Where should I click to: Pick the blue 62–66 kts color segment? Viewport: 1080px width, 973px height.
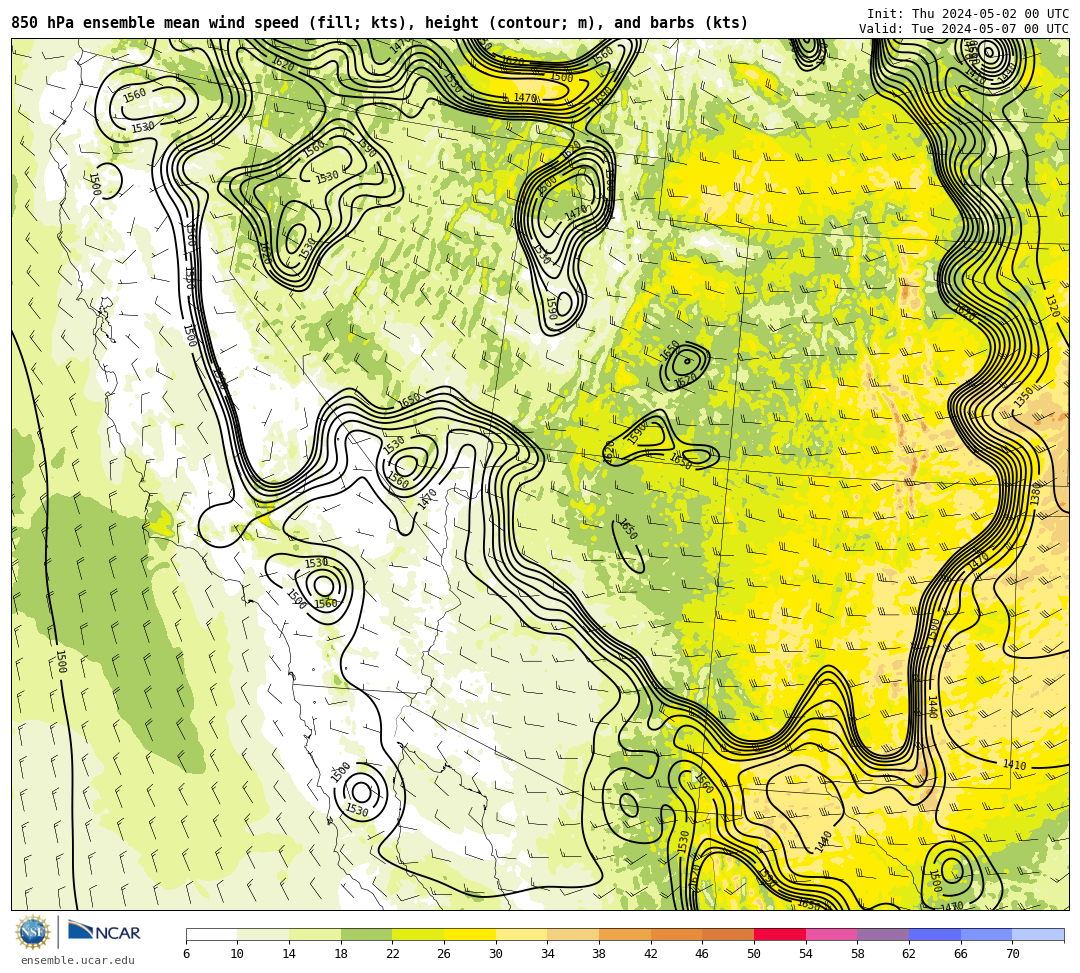click(x=935, y=934)
